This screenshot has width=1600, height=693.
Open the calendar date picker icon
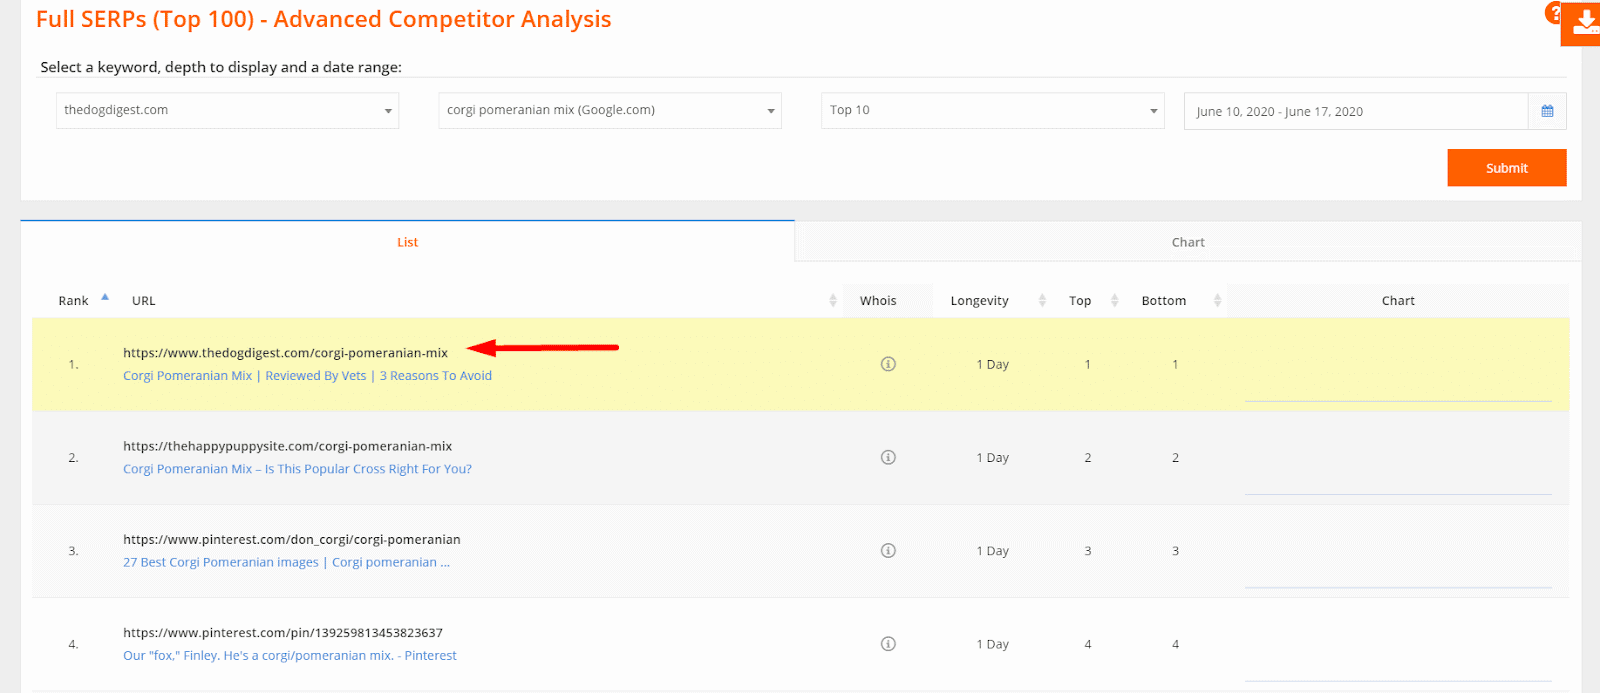coord(1547,111)
